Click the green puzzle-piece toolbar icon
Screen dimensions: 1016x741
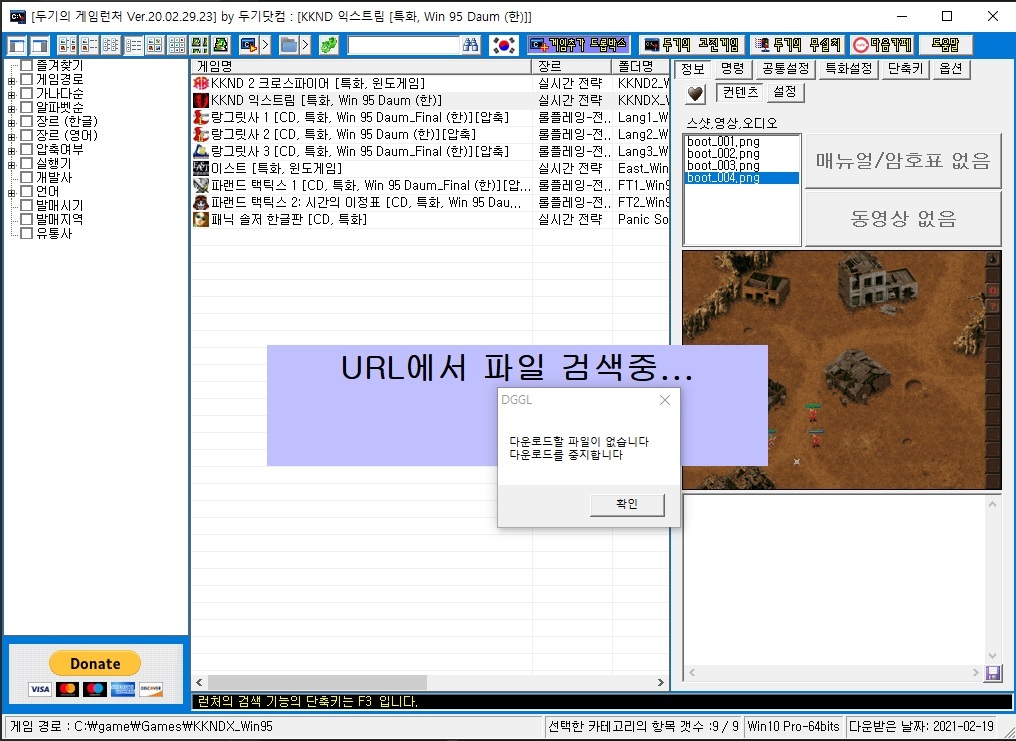[x=328, y=45]
